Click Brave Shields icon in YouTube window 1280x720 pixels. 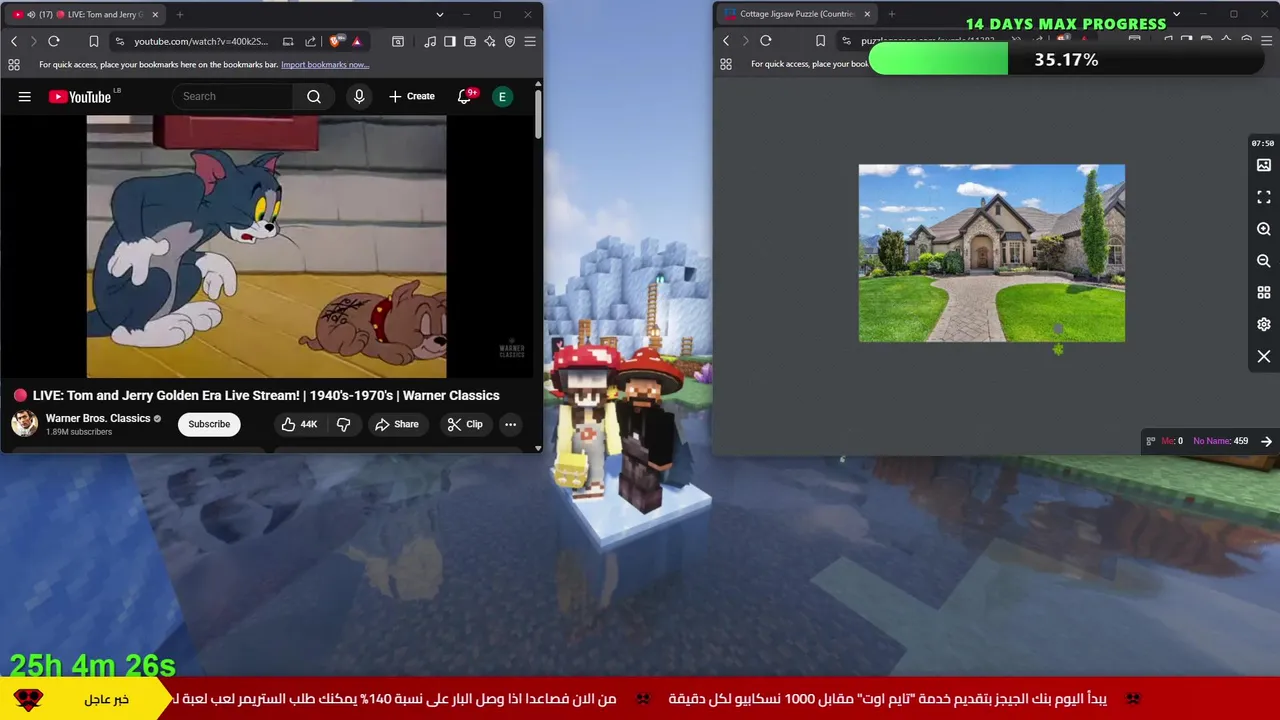point(335,41)
